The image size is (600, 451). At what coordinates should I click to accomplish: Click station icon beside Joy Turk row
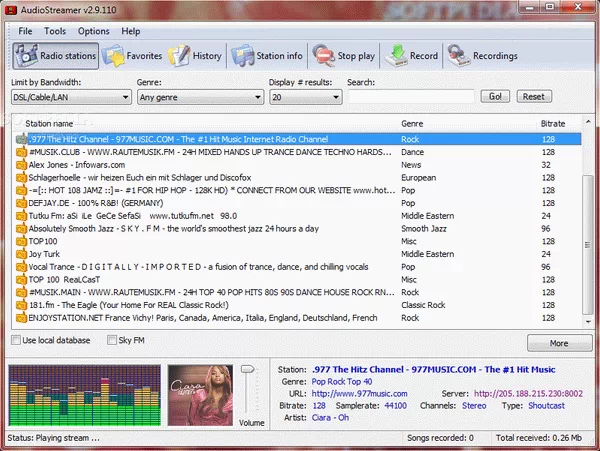coord(21,254)
